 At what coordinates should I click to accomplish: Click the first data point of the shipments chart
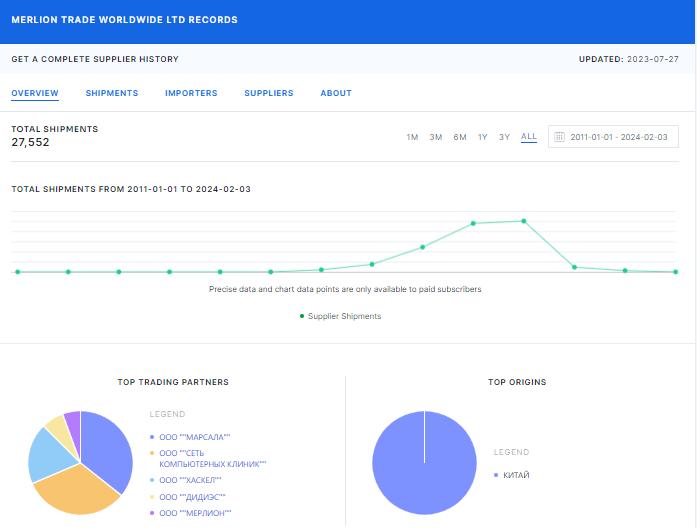18,272
